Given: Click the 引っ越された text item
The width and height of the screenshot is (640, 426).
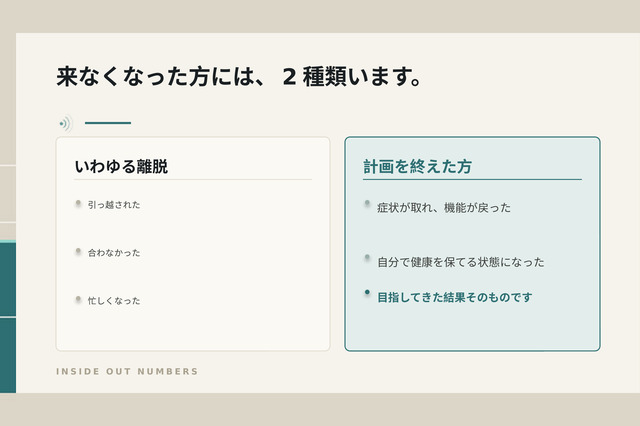Looking at the screenshot, I should [x=114, y=205].
